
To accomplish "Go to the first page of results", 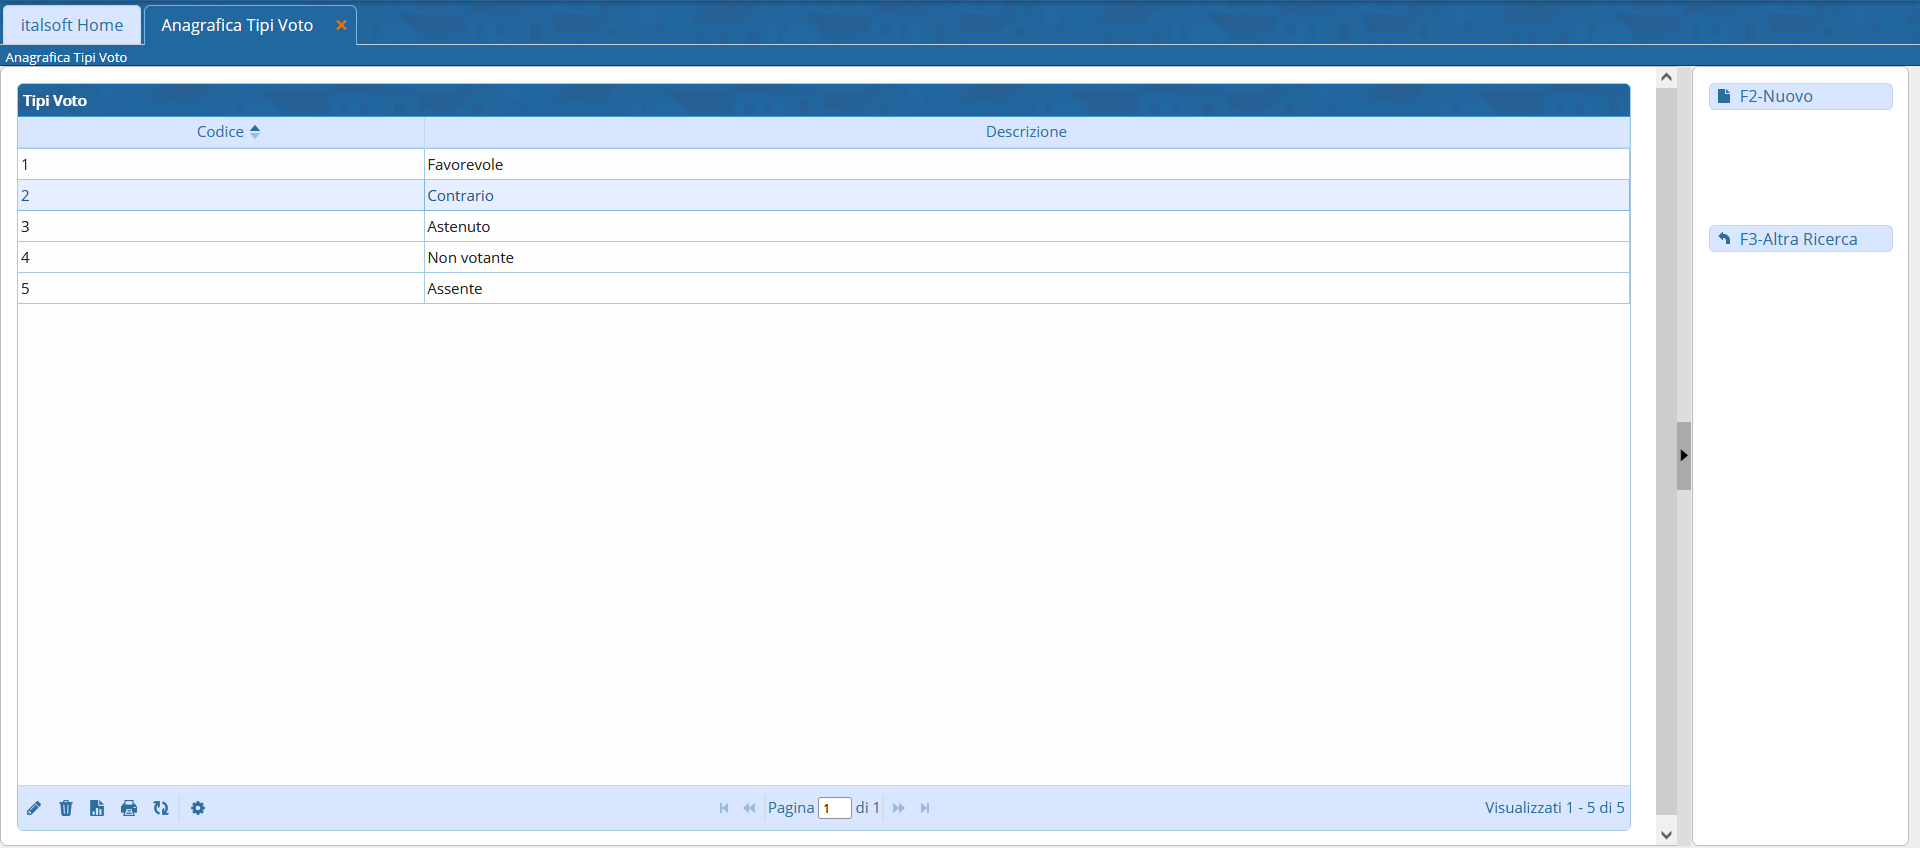I will click(x=724, y=808).
